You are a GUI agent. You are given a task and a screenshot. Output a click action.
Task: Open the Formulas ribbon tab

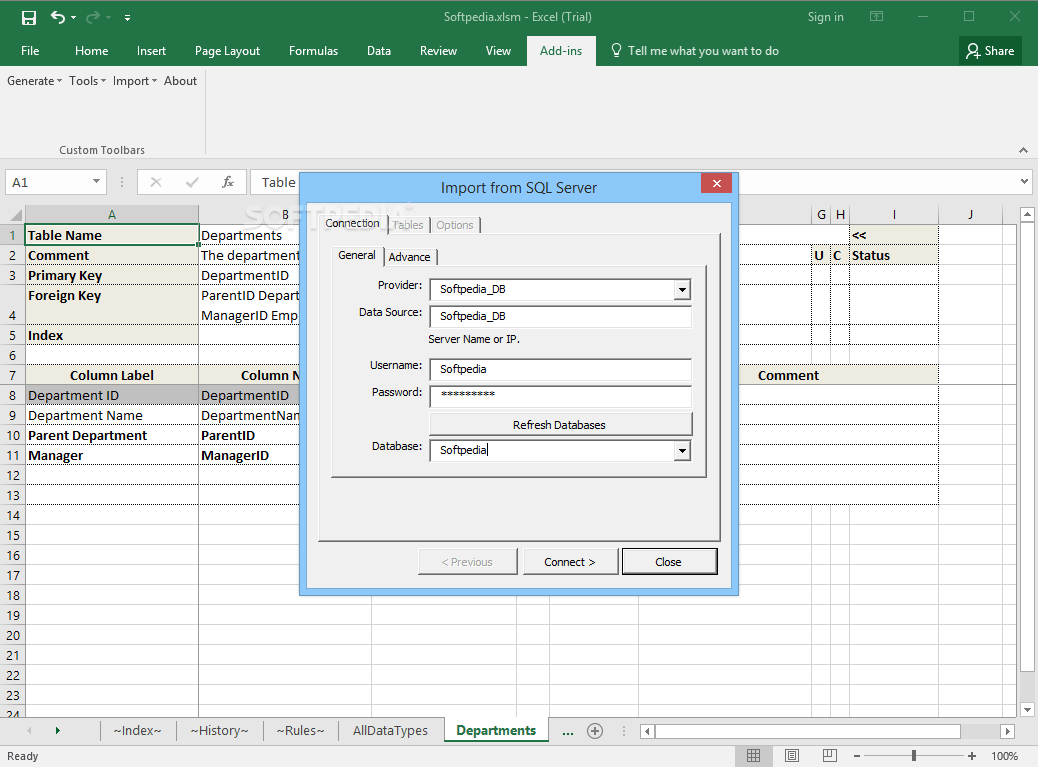tap(313, 51)
